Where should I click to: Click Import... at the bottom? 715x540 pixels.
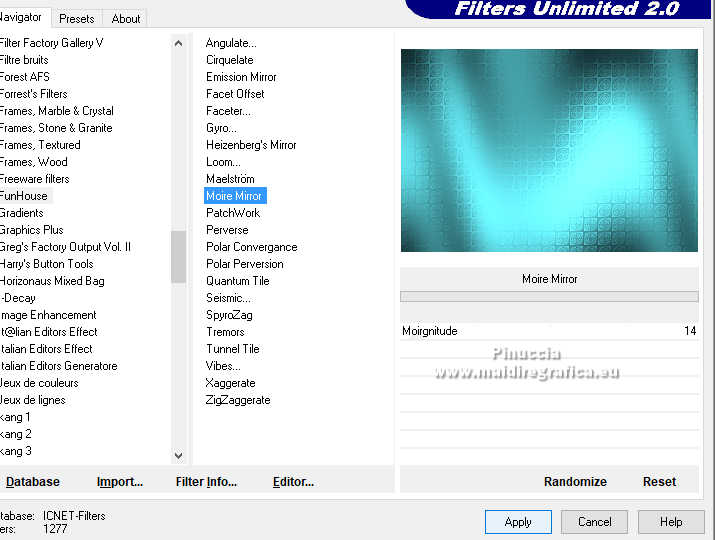pyautogui.click(x=120, y=482)
